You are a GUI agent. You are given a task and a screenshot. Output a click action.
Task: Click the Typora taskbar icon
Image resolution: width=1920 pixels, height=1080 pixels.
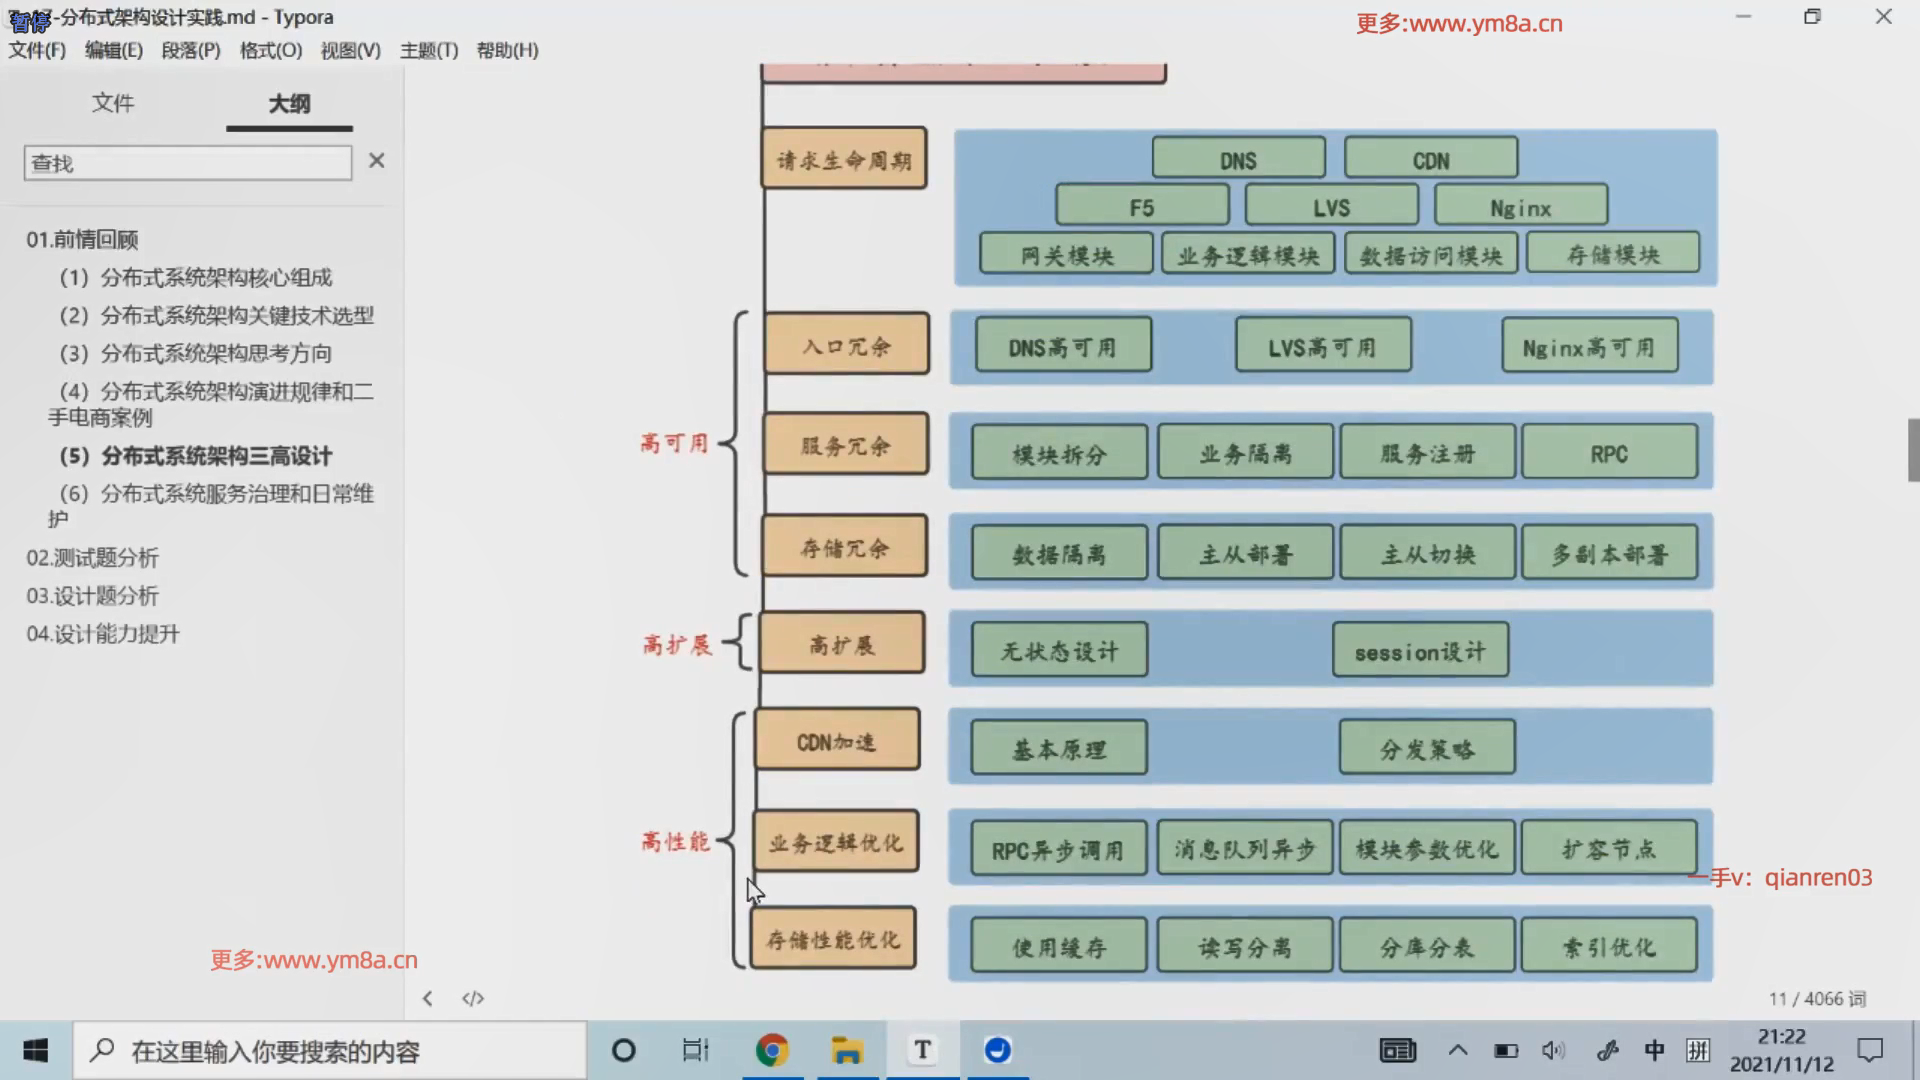click(x=922, y=1050)
